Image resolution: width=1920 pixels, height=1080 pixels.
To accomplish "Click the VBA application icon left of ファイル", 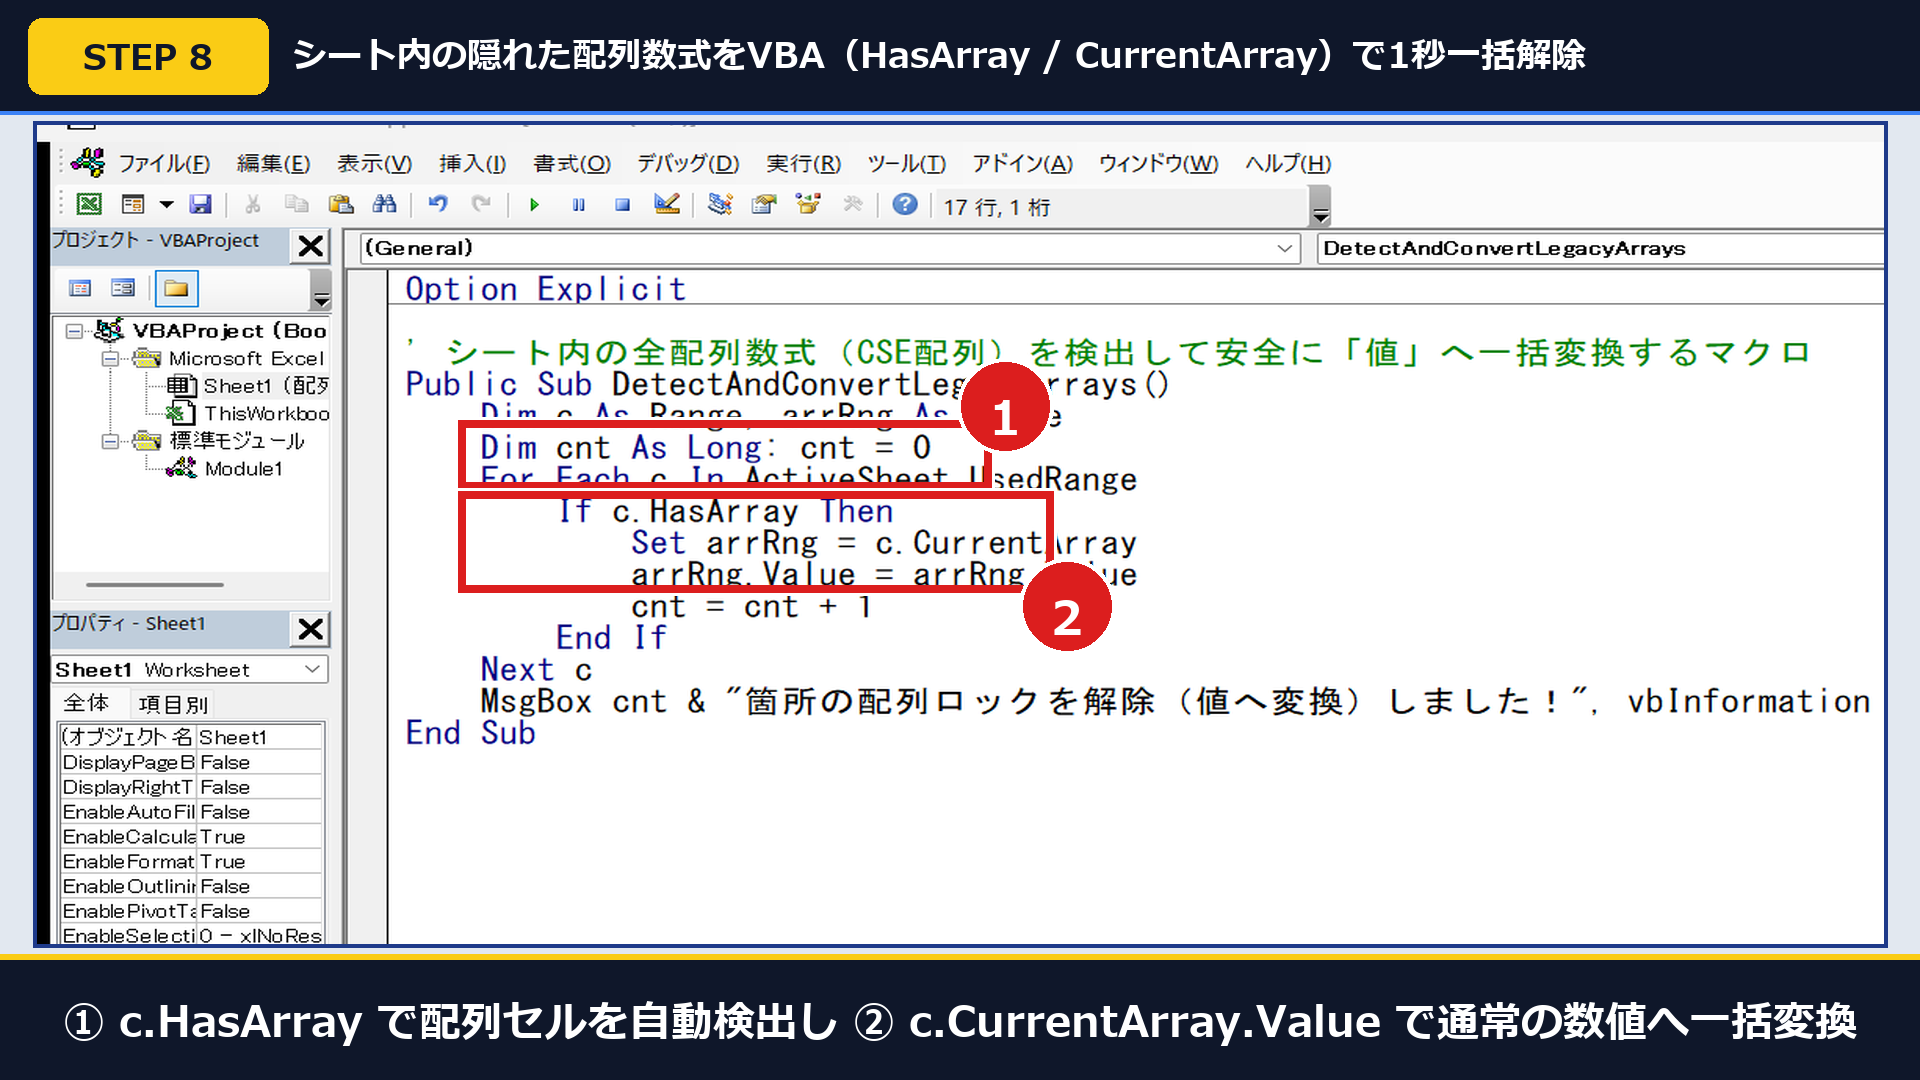I will 88,162.
